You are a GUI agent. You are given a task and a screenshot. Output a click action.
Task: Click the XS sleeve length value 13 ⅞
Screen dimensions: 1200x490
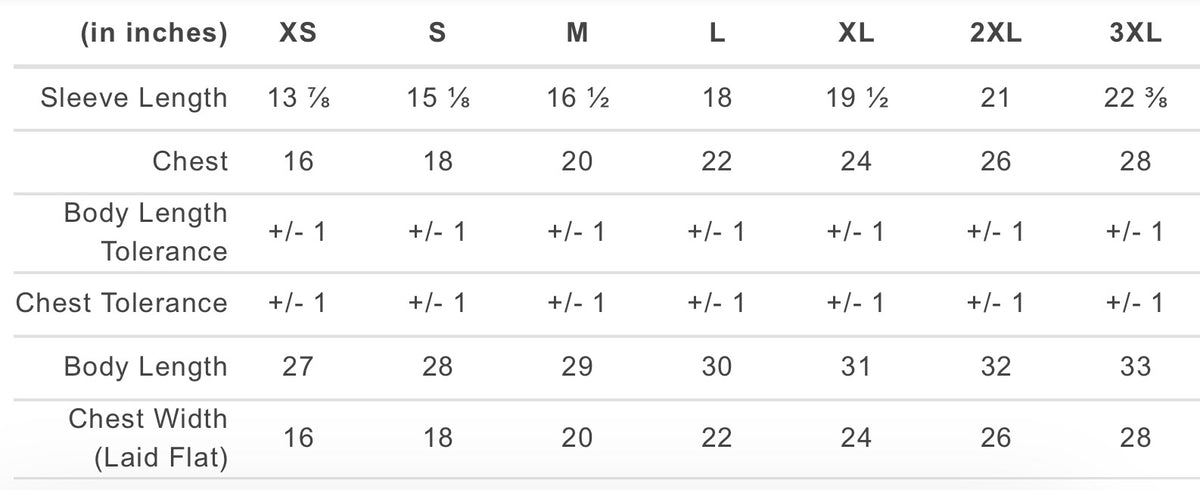pos(297,98)
